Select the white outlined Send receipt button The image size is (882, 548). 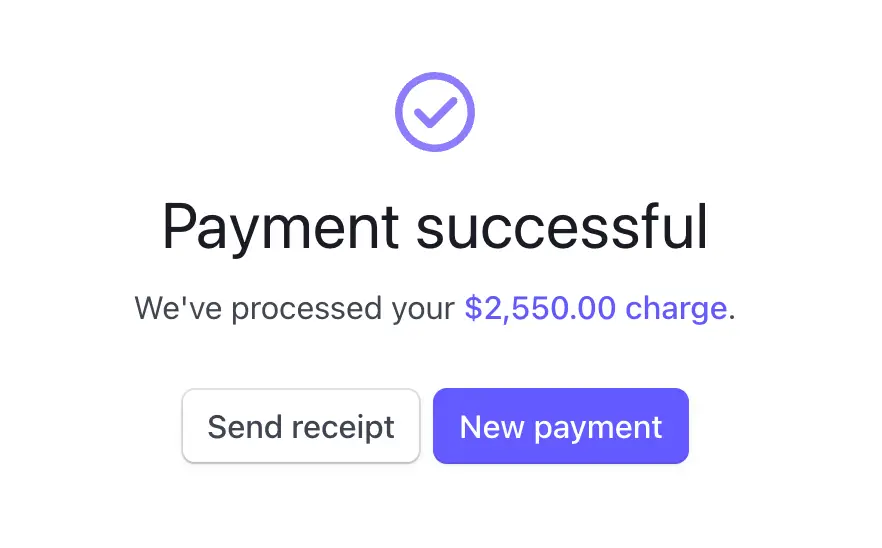pos(301,427)
